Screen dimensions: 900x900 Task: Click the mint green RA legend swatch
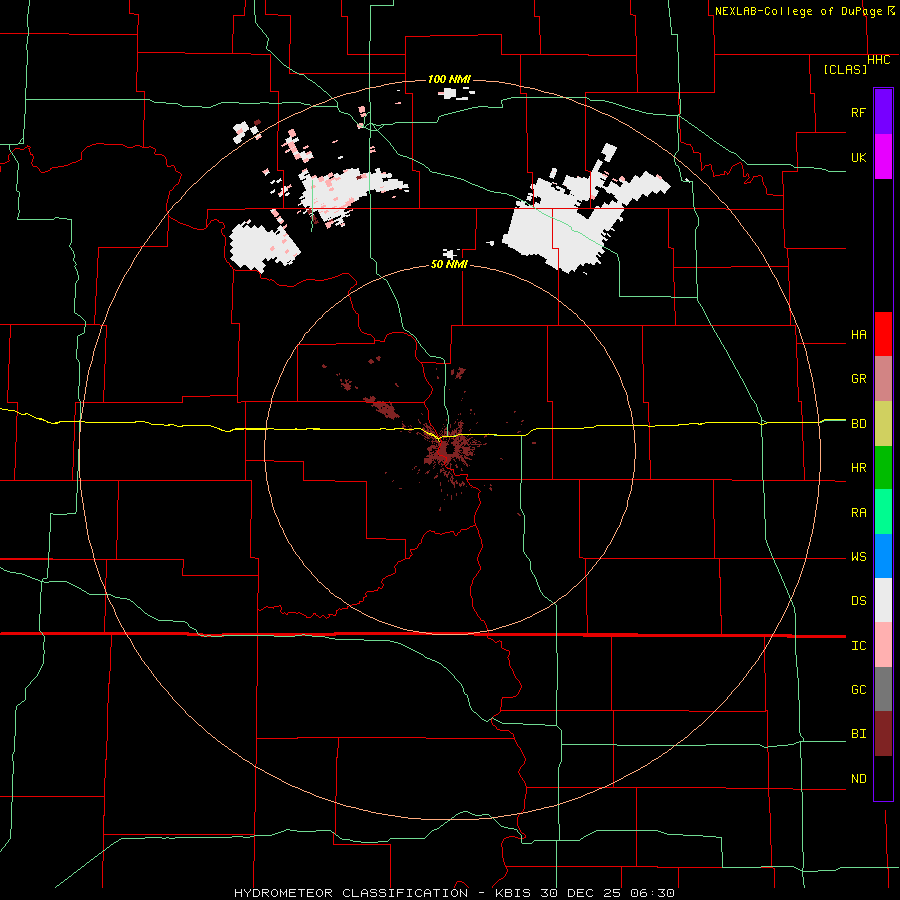tap(883, 512)
